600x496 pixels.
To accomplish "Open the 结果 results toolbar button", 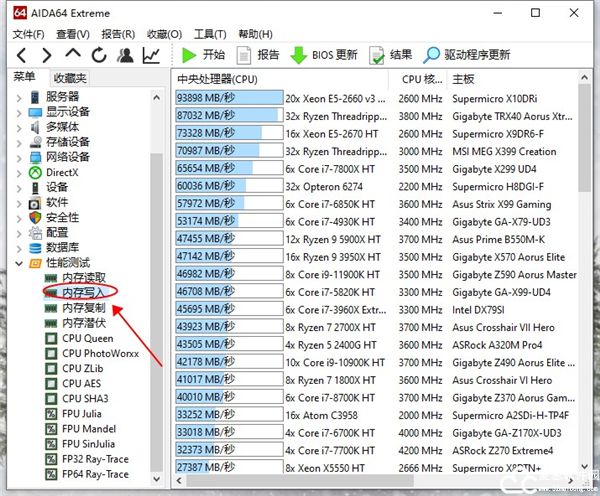I will point(390,55).
